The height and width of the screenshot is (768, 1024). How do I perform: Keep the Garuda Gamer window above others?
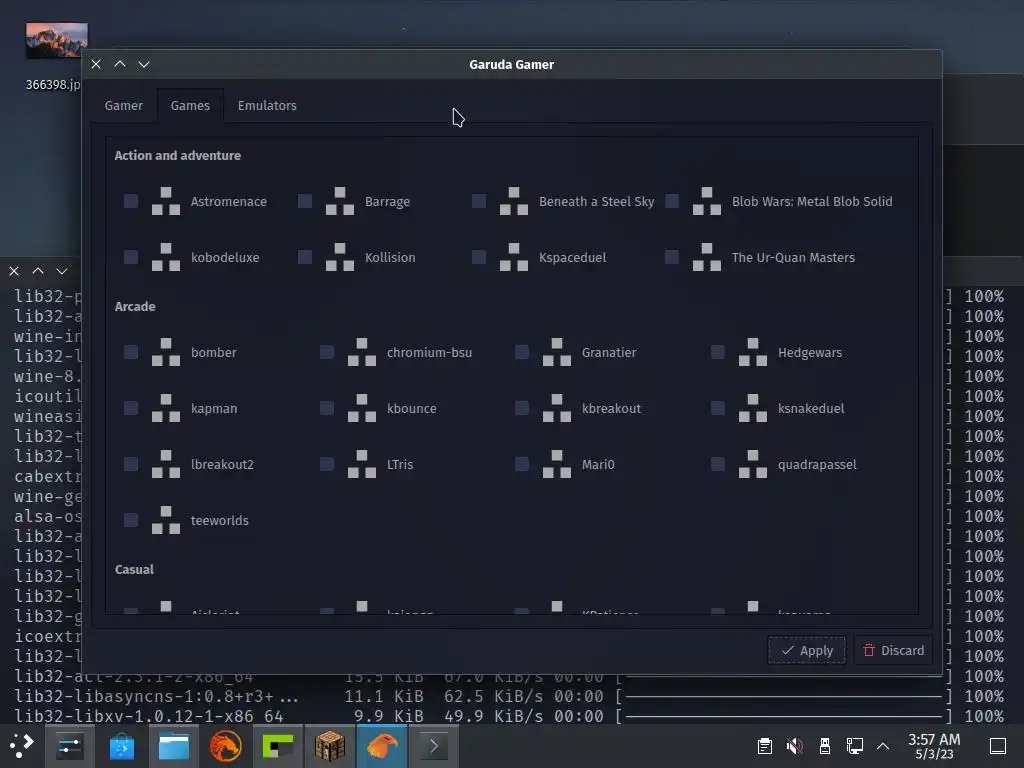(x=120, y=64)
